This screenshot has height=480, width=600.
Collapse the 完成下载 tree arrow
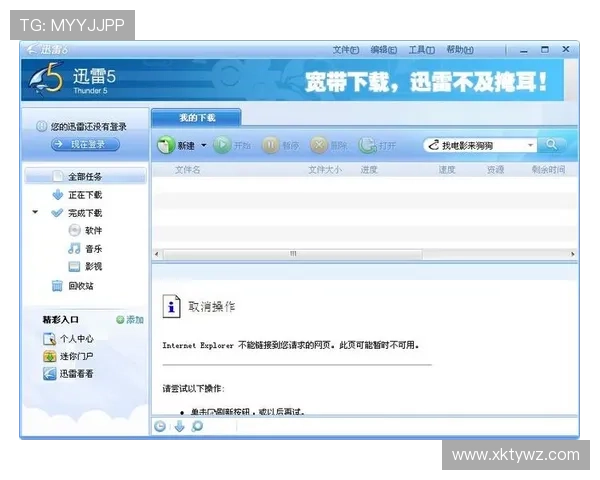(35, 212)
